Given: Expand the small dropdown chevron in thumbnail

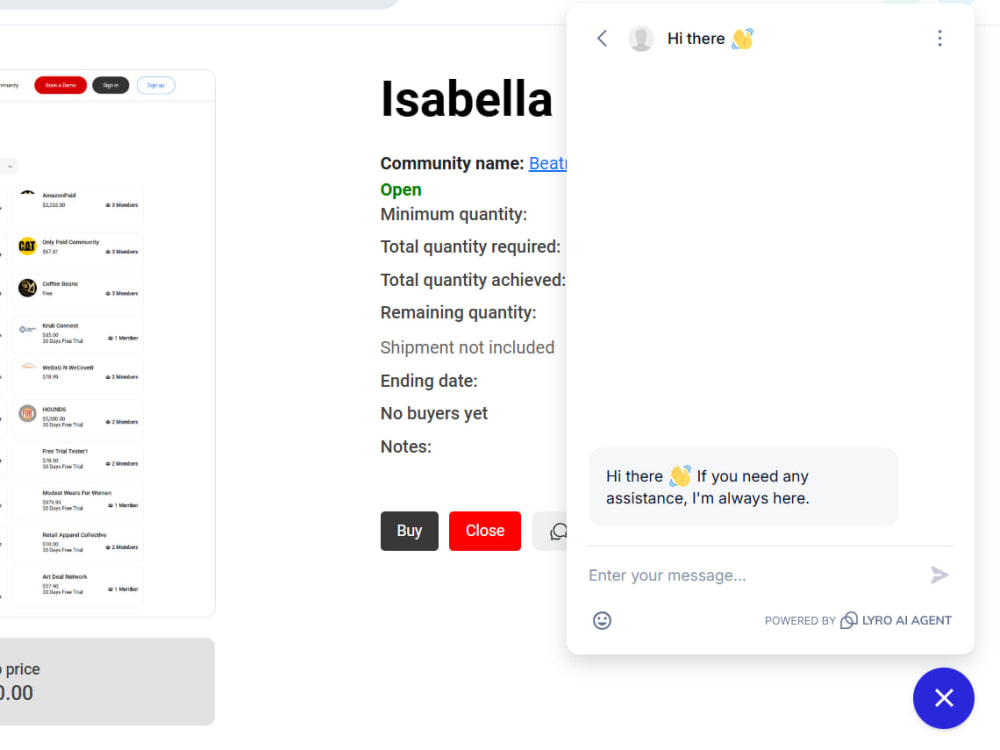Looking at the screenshot, I should [x=10, y=166].
